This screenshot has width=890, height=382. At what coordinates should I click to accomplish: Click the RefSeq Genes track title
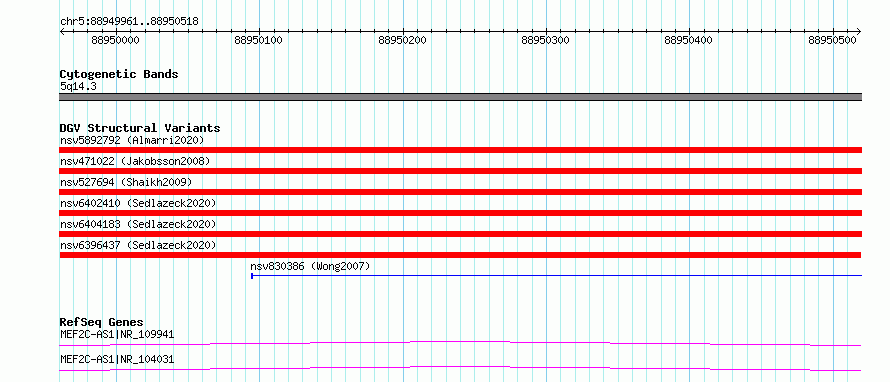tap(101, 322)
